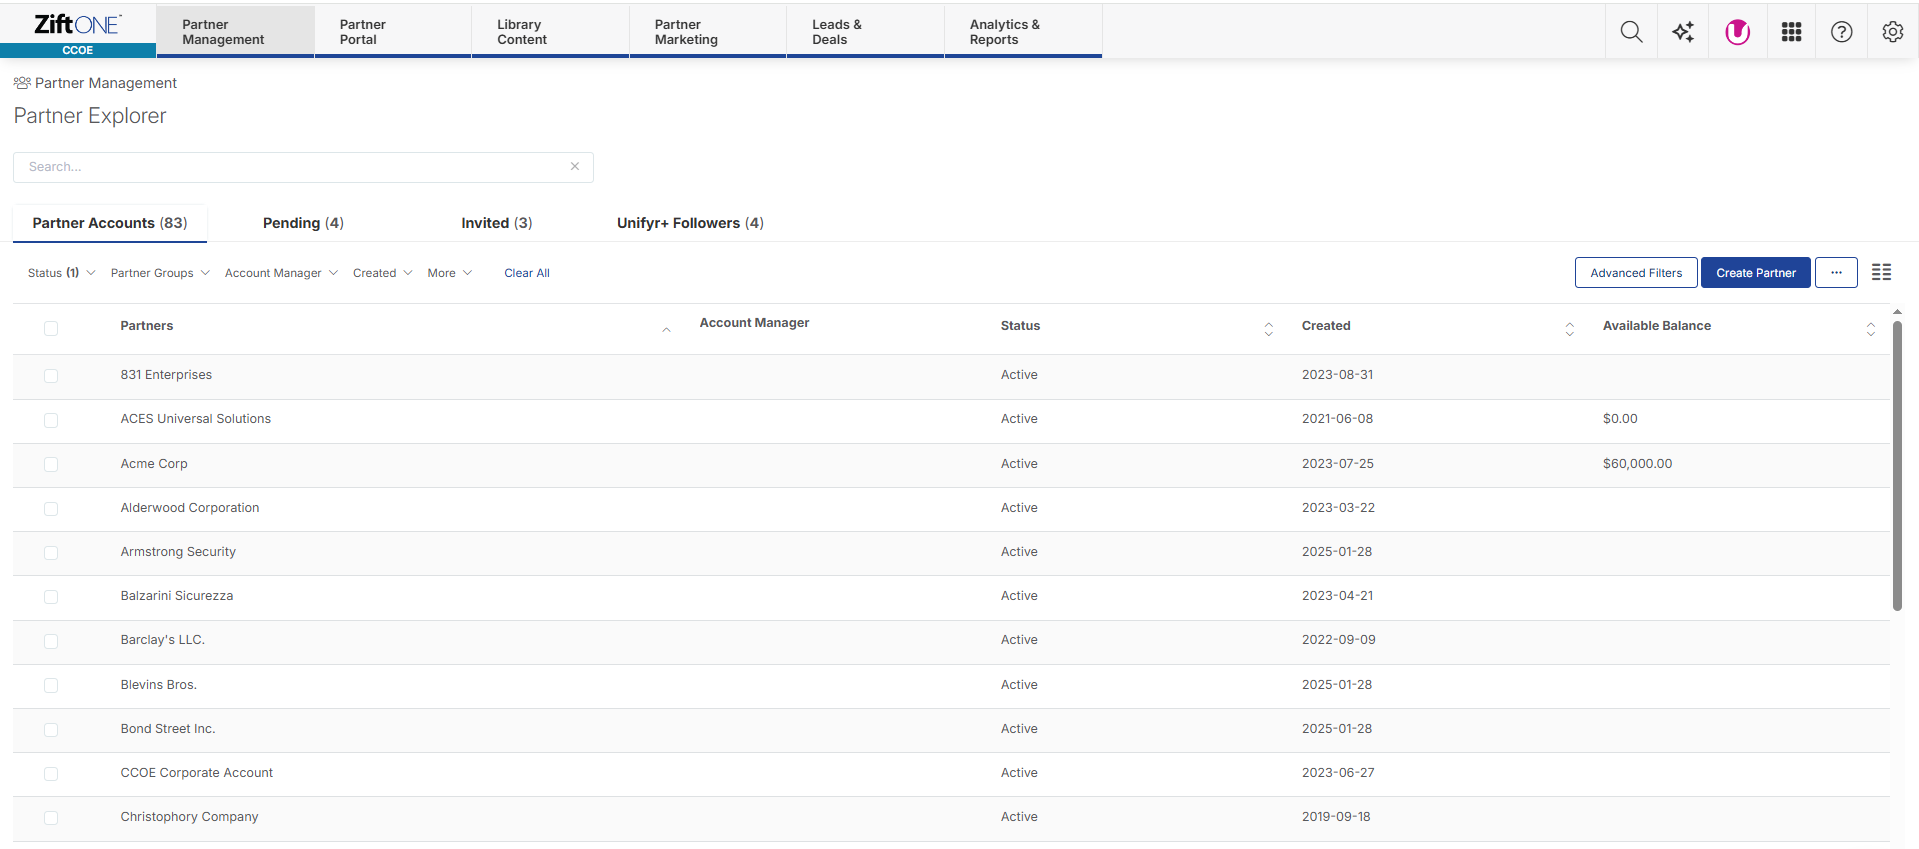
Task: Switch to the Partner Accounts (83) tab
Action: pyautogui.click(x=110, y=223)
